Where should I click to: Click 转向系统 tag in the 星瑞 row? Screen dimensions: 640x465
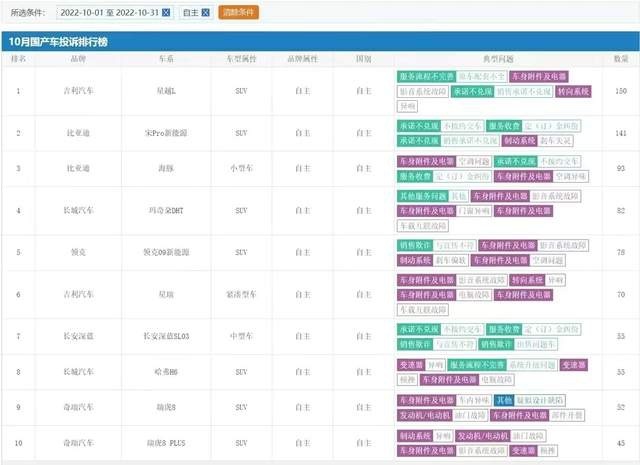[527, 280]
